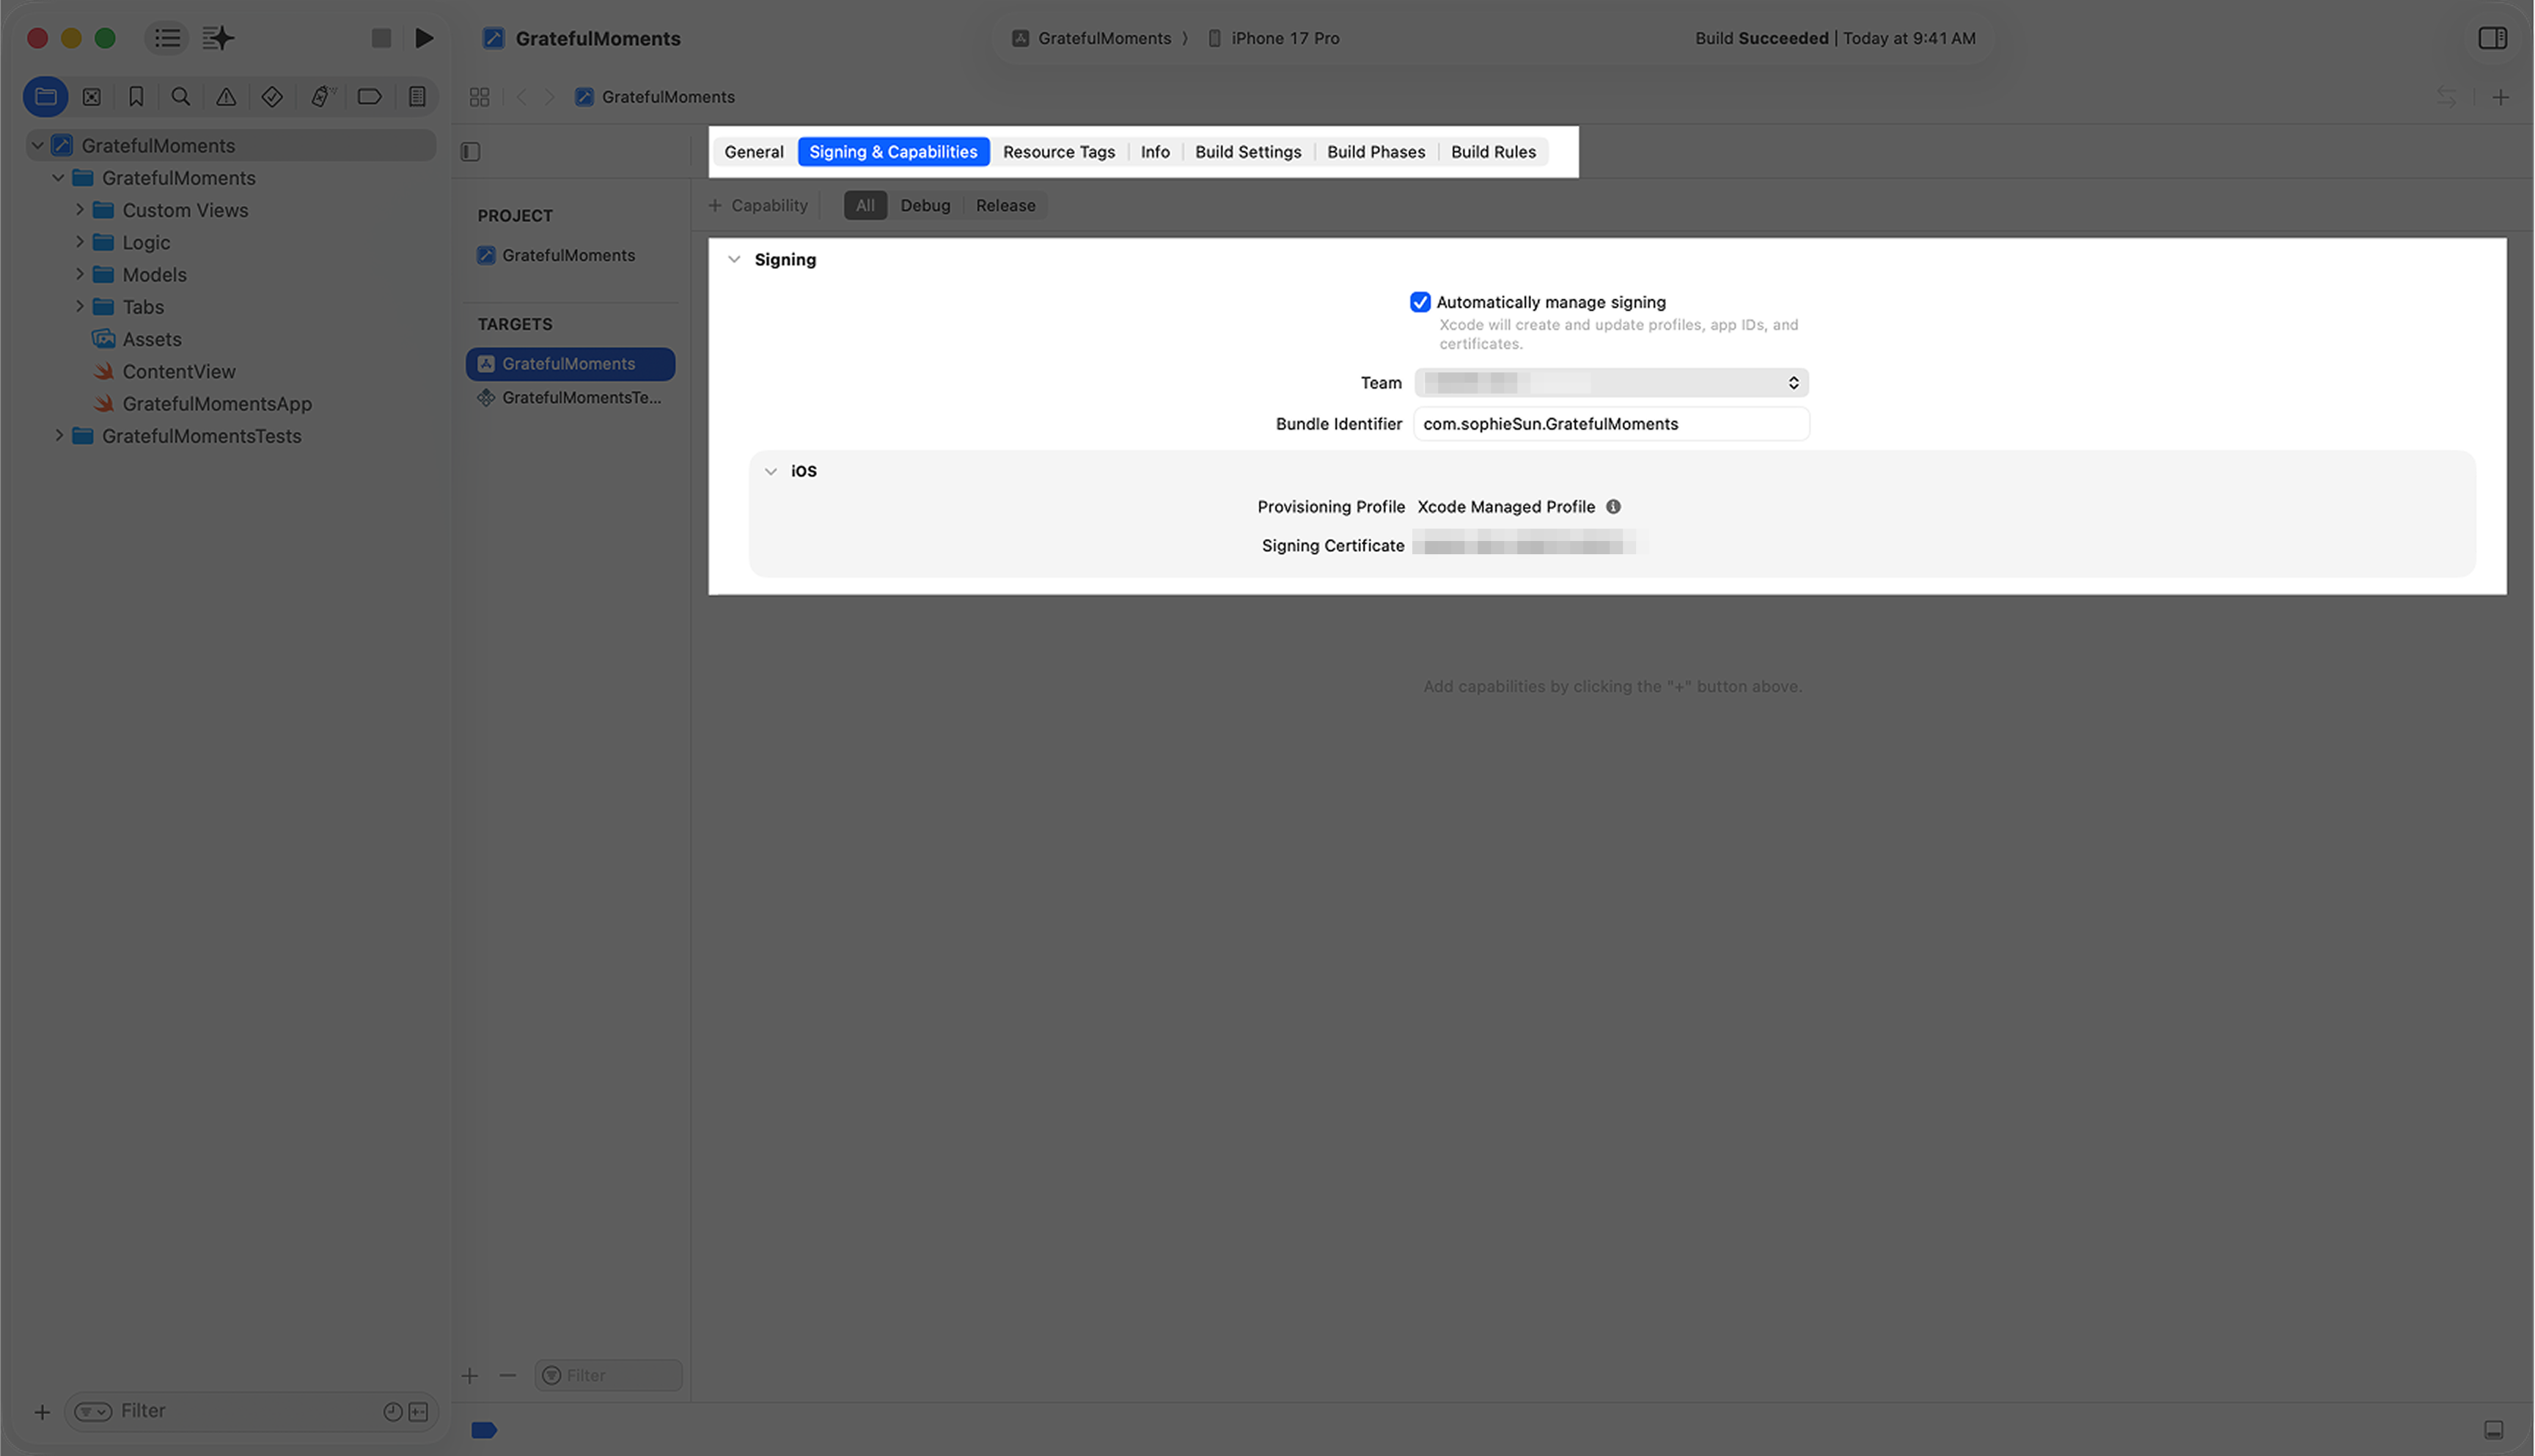Open the Report navigator icon

coord(417,97)
